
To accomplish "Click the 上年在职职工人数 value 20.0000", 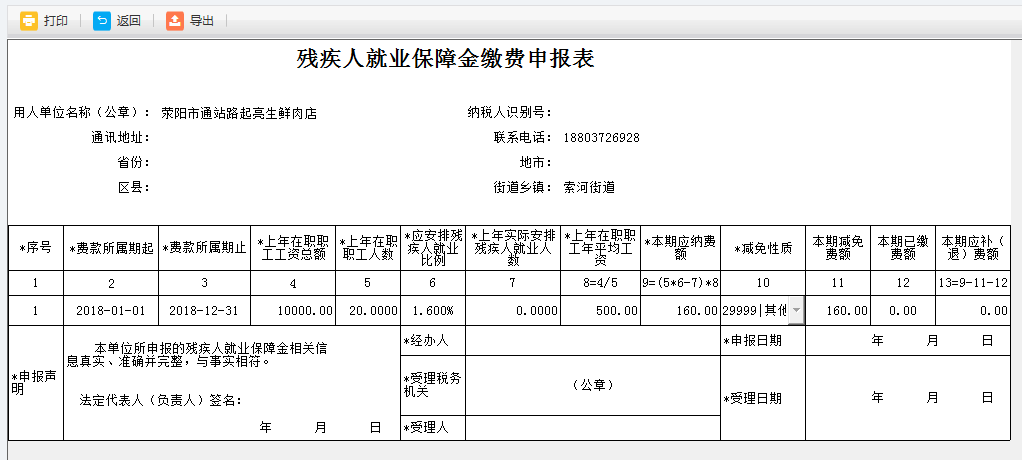I will point(368,311).
